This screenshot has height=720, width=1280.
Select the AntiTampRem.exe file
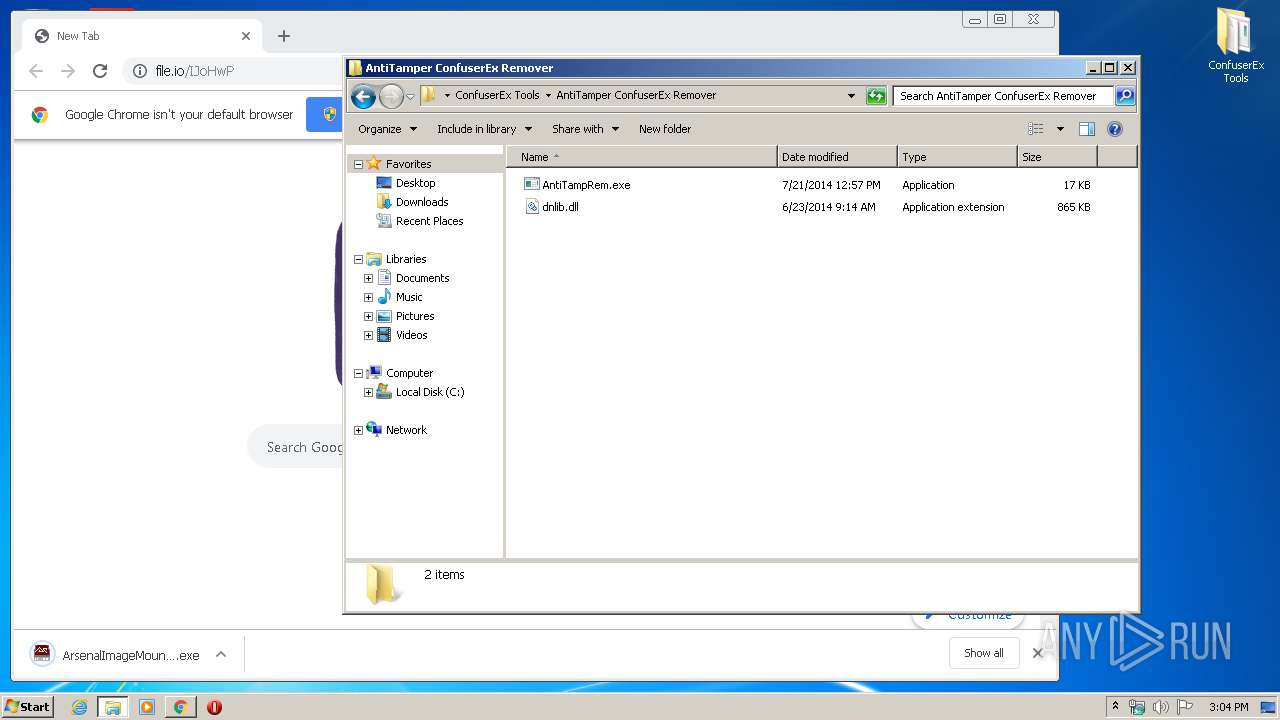pyautogui.click(x=586, y=185)
